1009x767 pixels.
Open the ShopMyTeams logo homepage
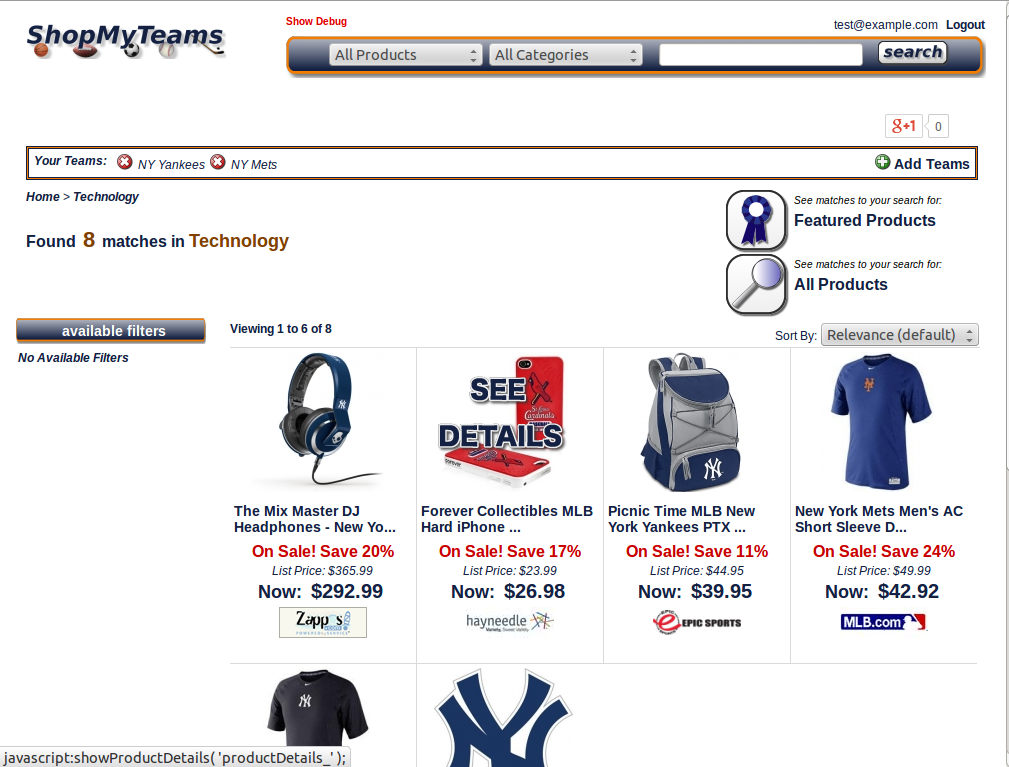(x=125, y=40)
